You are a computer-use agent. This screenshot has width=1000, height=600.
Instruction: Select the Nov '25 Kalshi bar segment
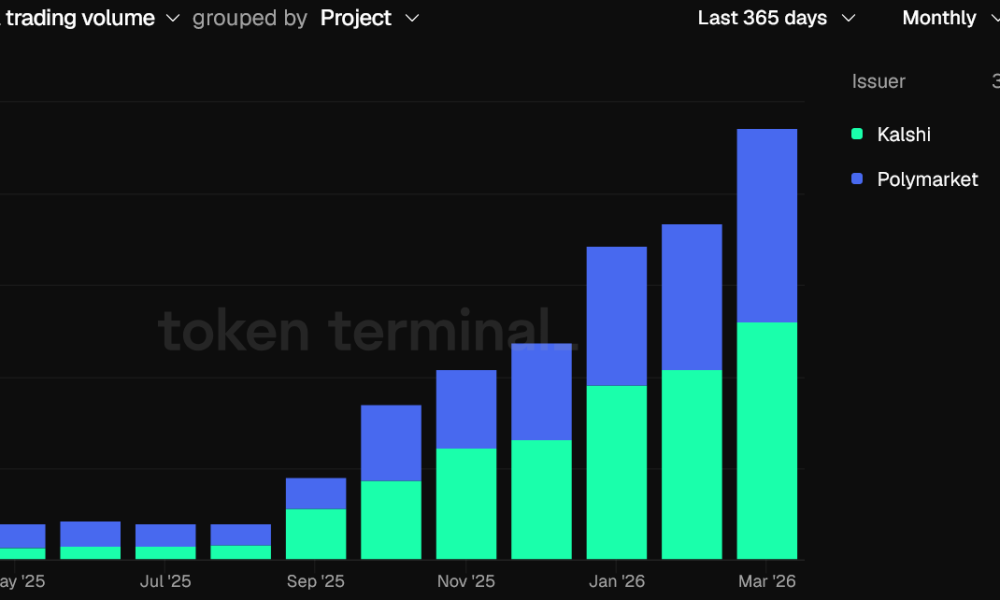466,503
